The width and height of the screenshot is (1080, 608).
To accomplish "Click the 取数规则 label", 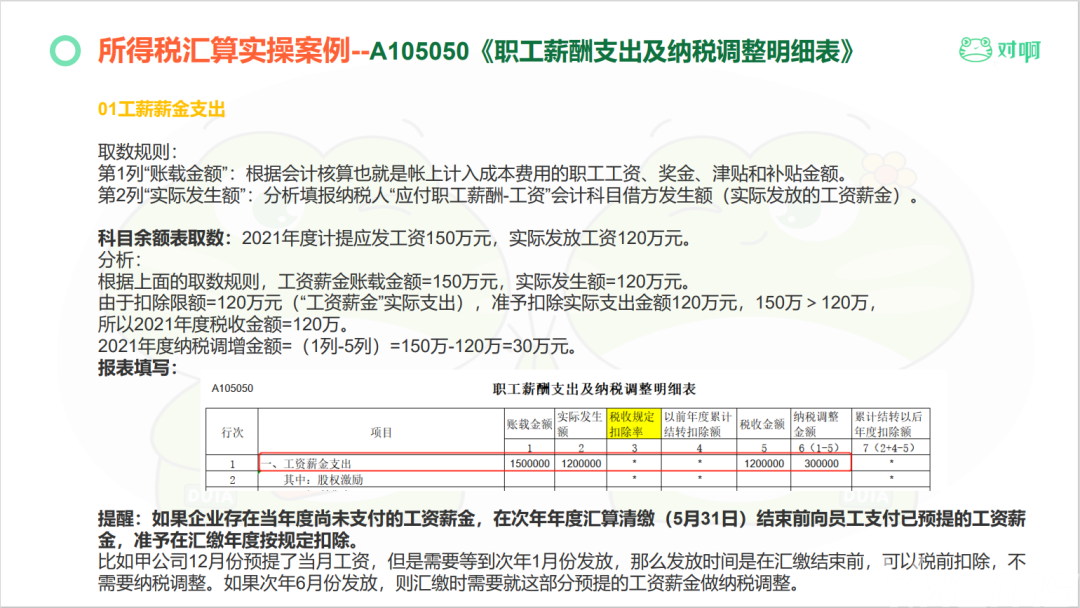I will click(x=138, y=152).
